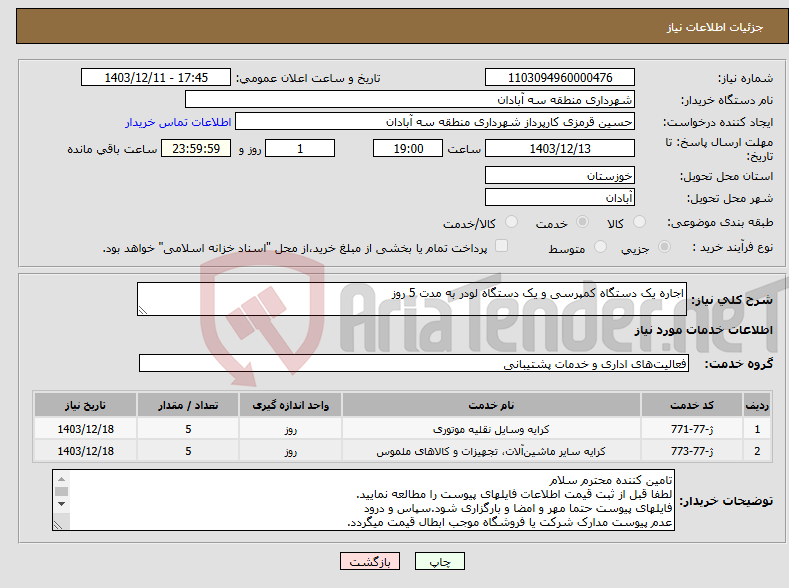The width and height of the screenshot is (789, 588).
Task: Click the buyer notes text تامین کننده محترم سلام
Action: [x=610, y=480]
